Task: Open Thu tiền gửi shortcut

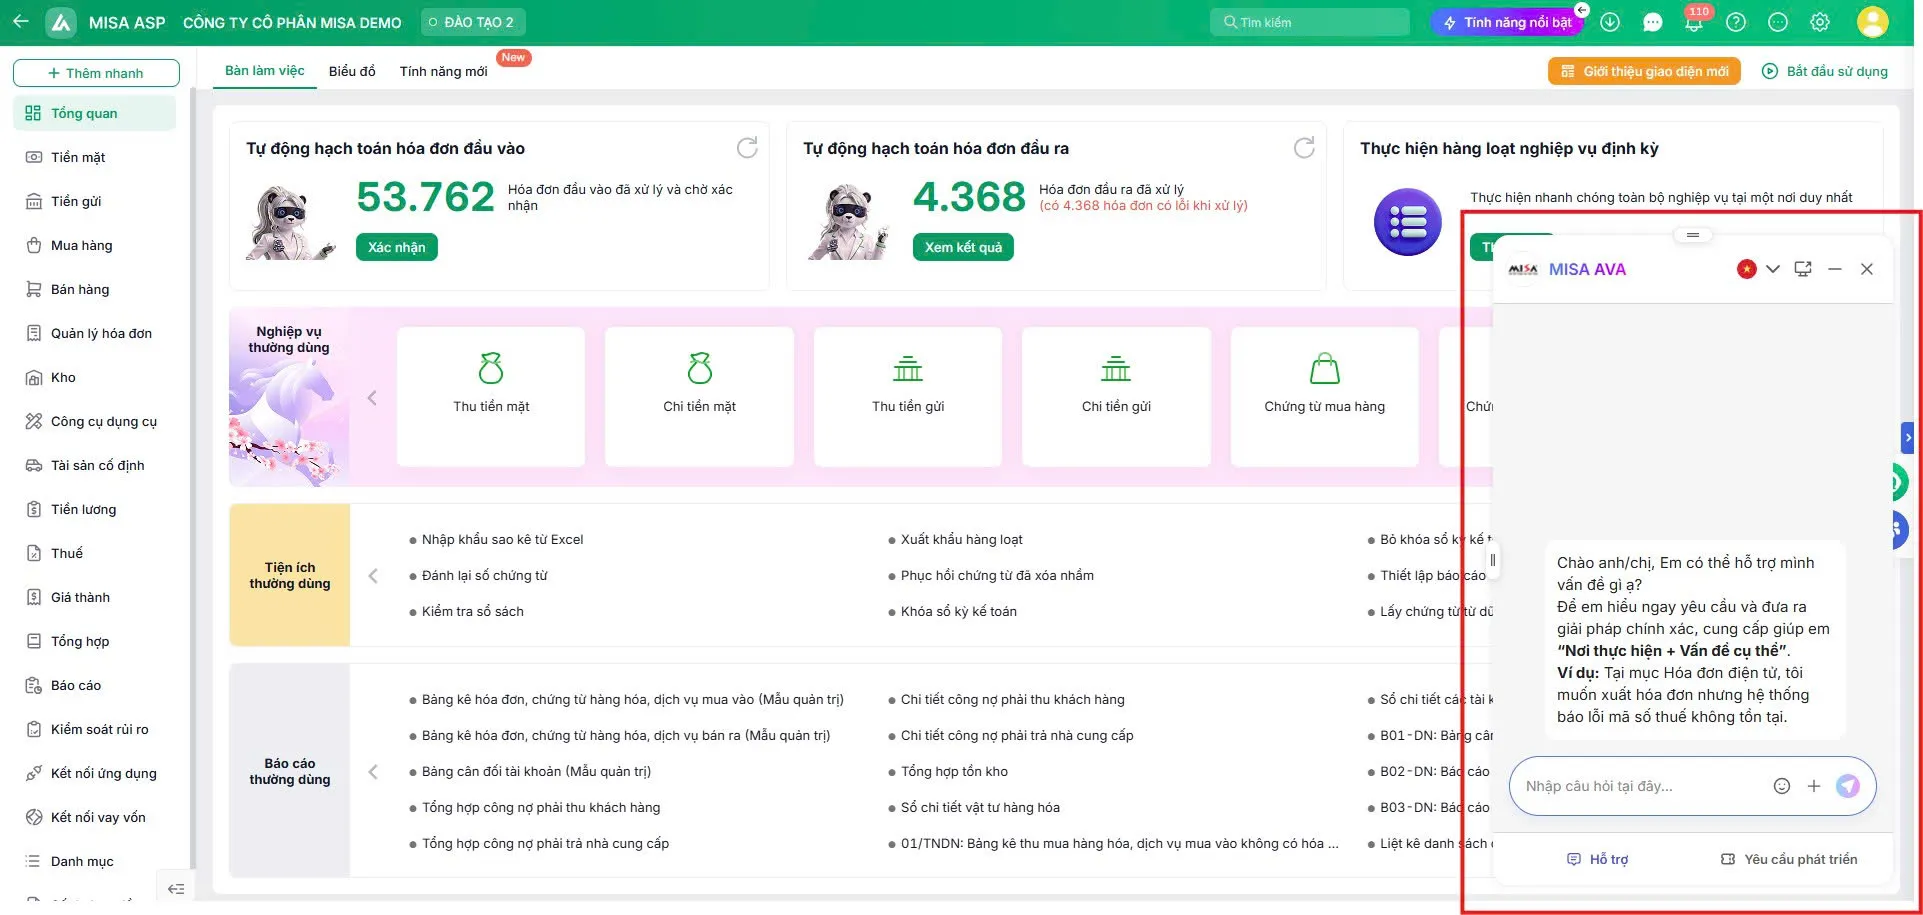Action: [908, 396]
